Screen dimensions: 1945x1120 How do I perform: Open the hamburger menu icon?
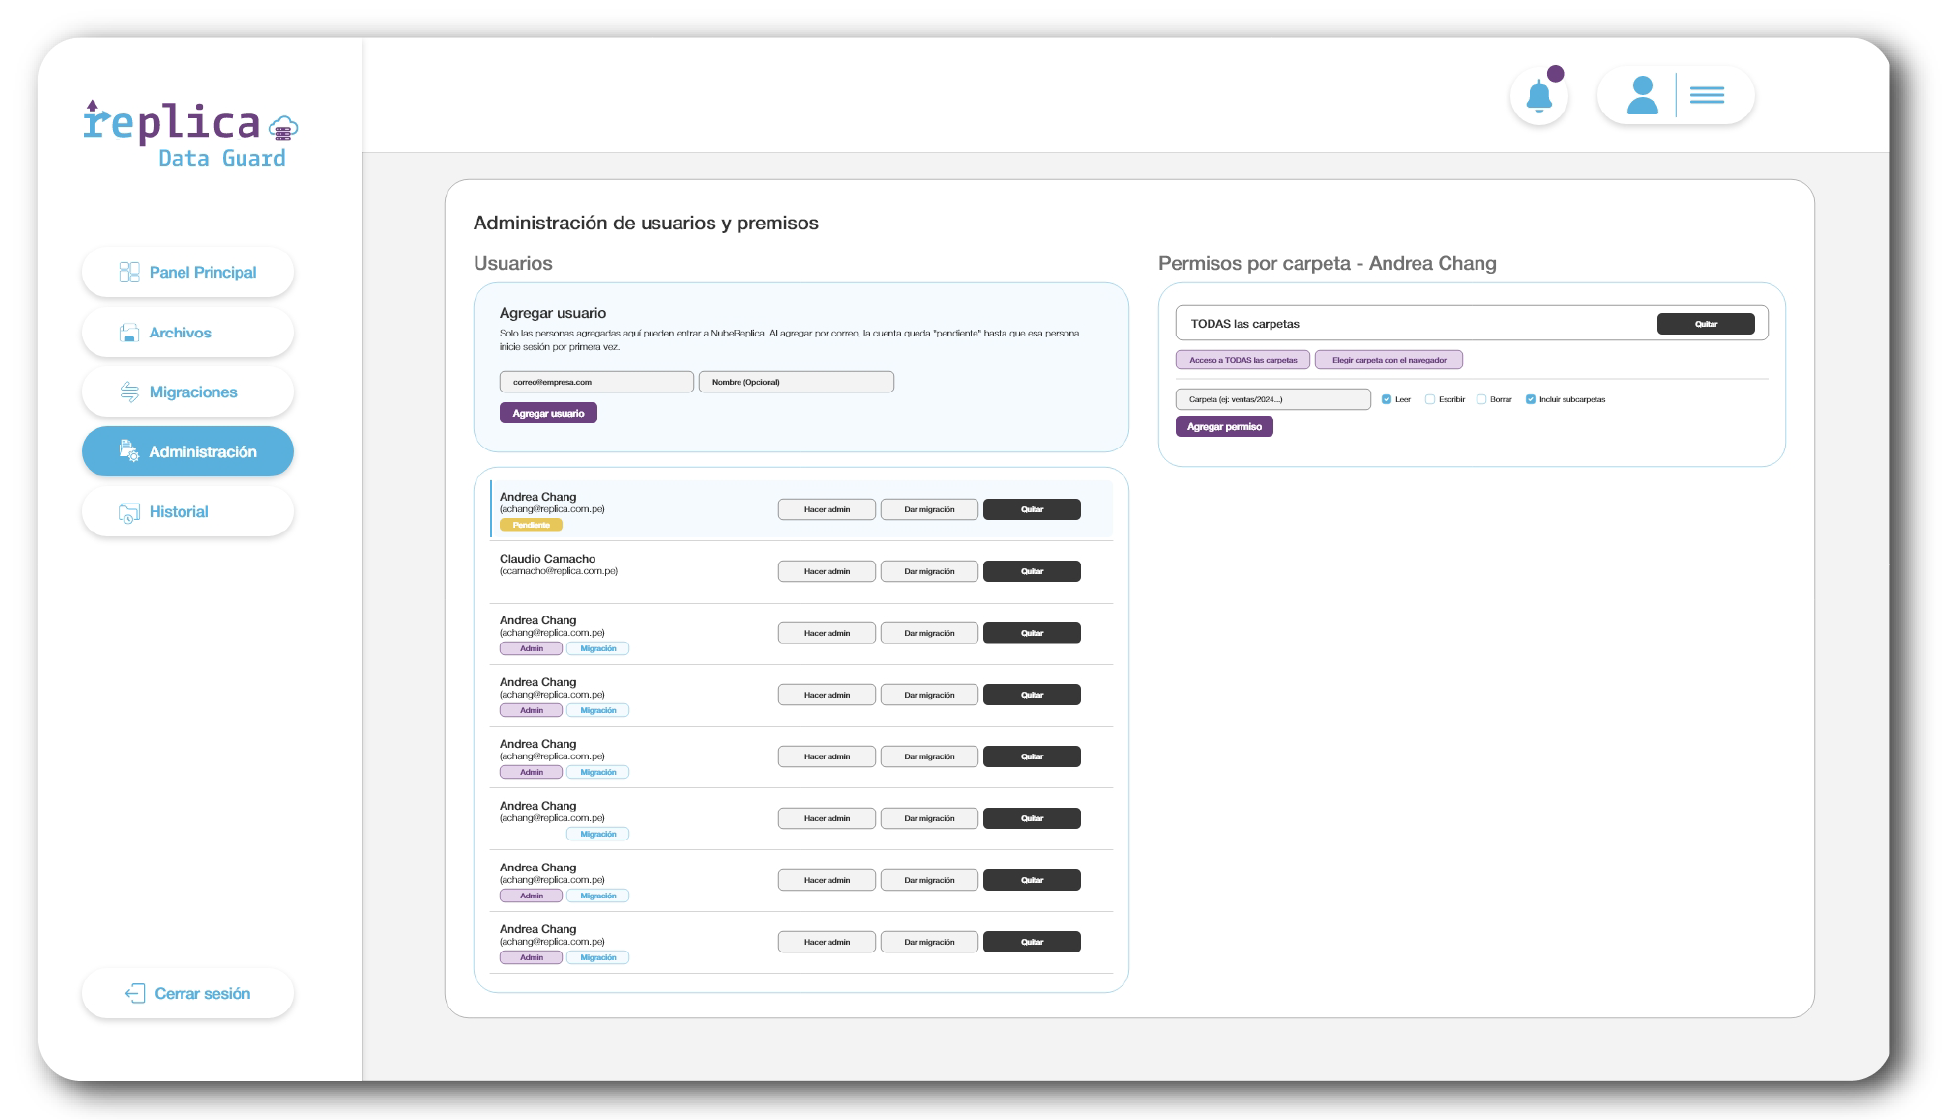tap(1707, 95)
